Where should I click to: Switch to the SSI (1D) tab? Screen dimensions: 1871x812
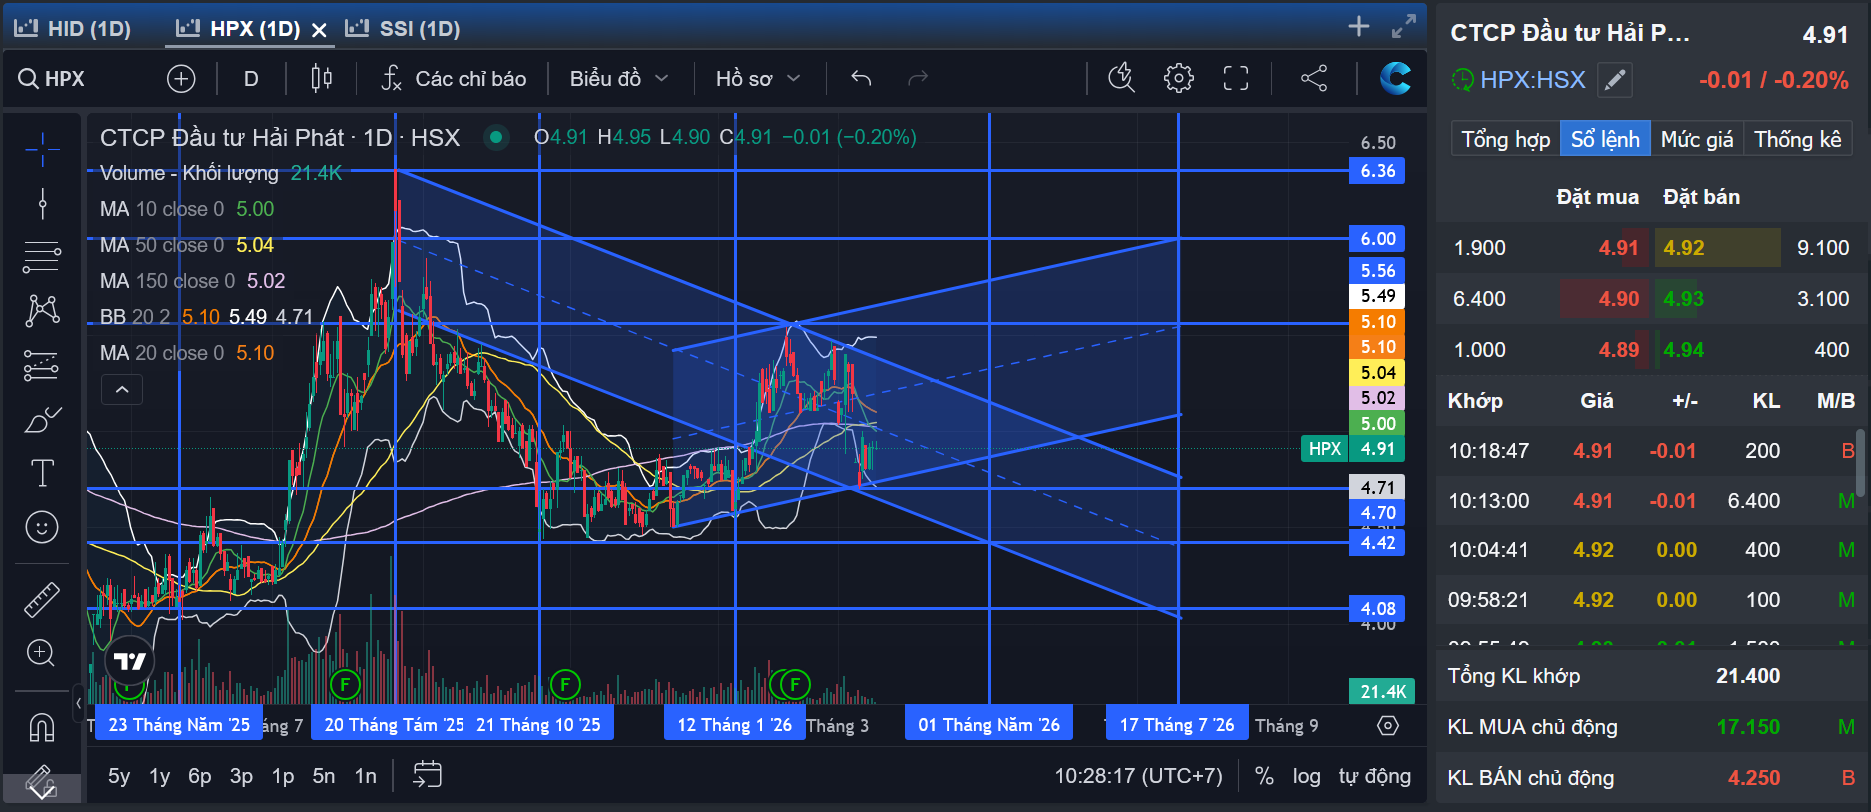point(402,29)
